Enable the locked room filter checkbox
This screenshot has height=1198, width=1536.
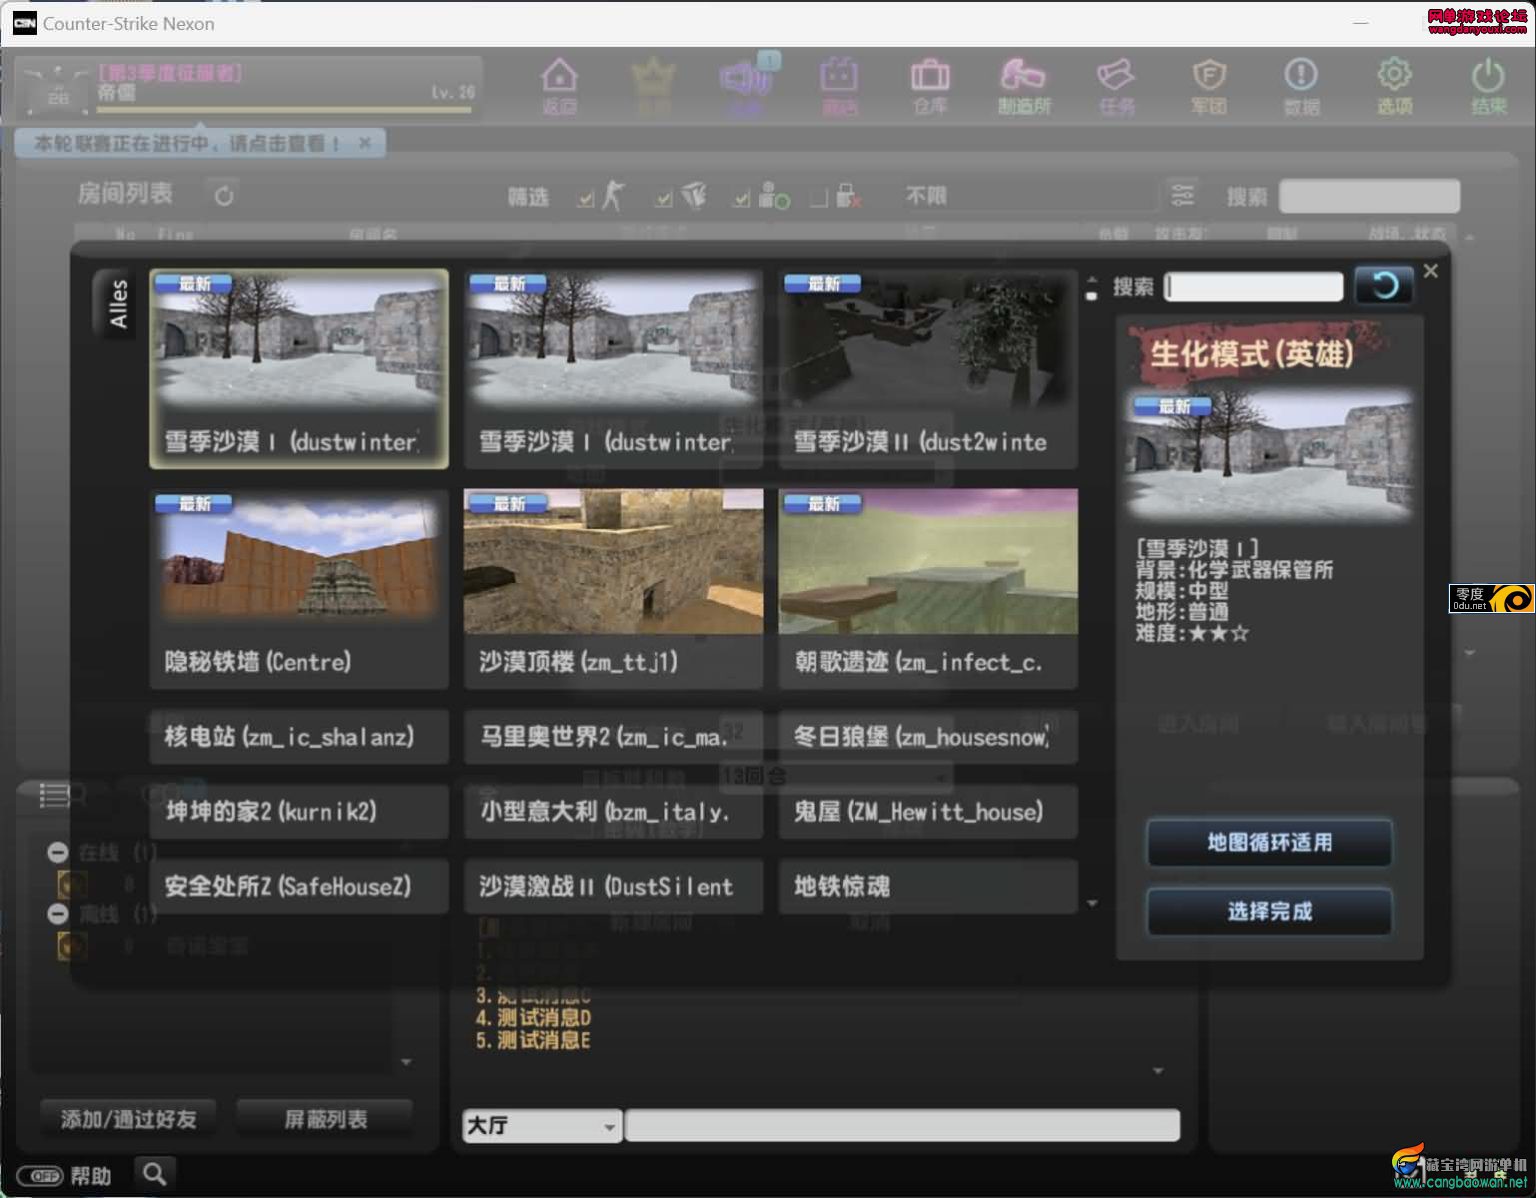coord(819,199)
